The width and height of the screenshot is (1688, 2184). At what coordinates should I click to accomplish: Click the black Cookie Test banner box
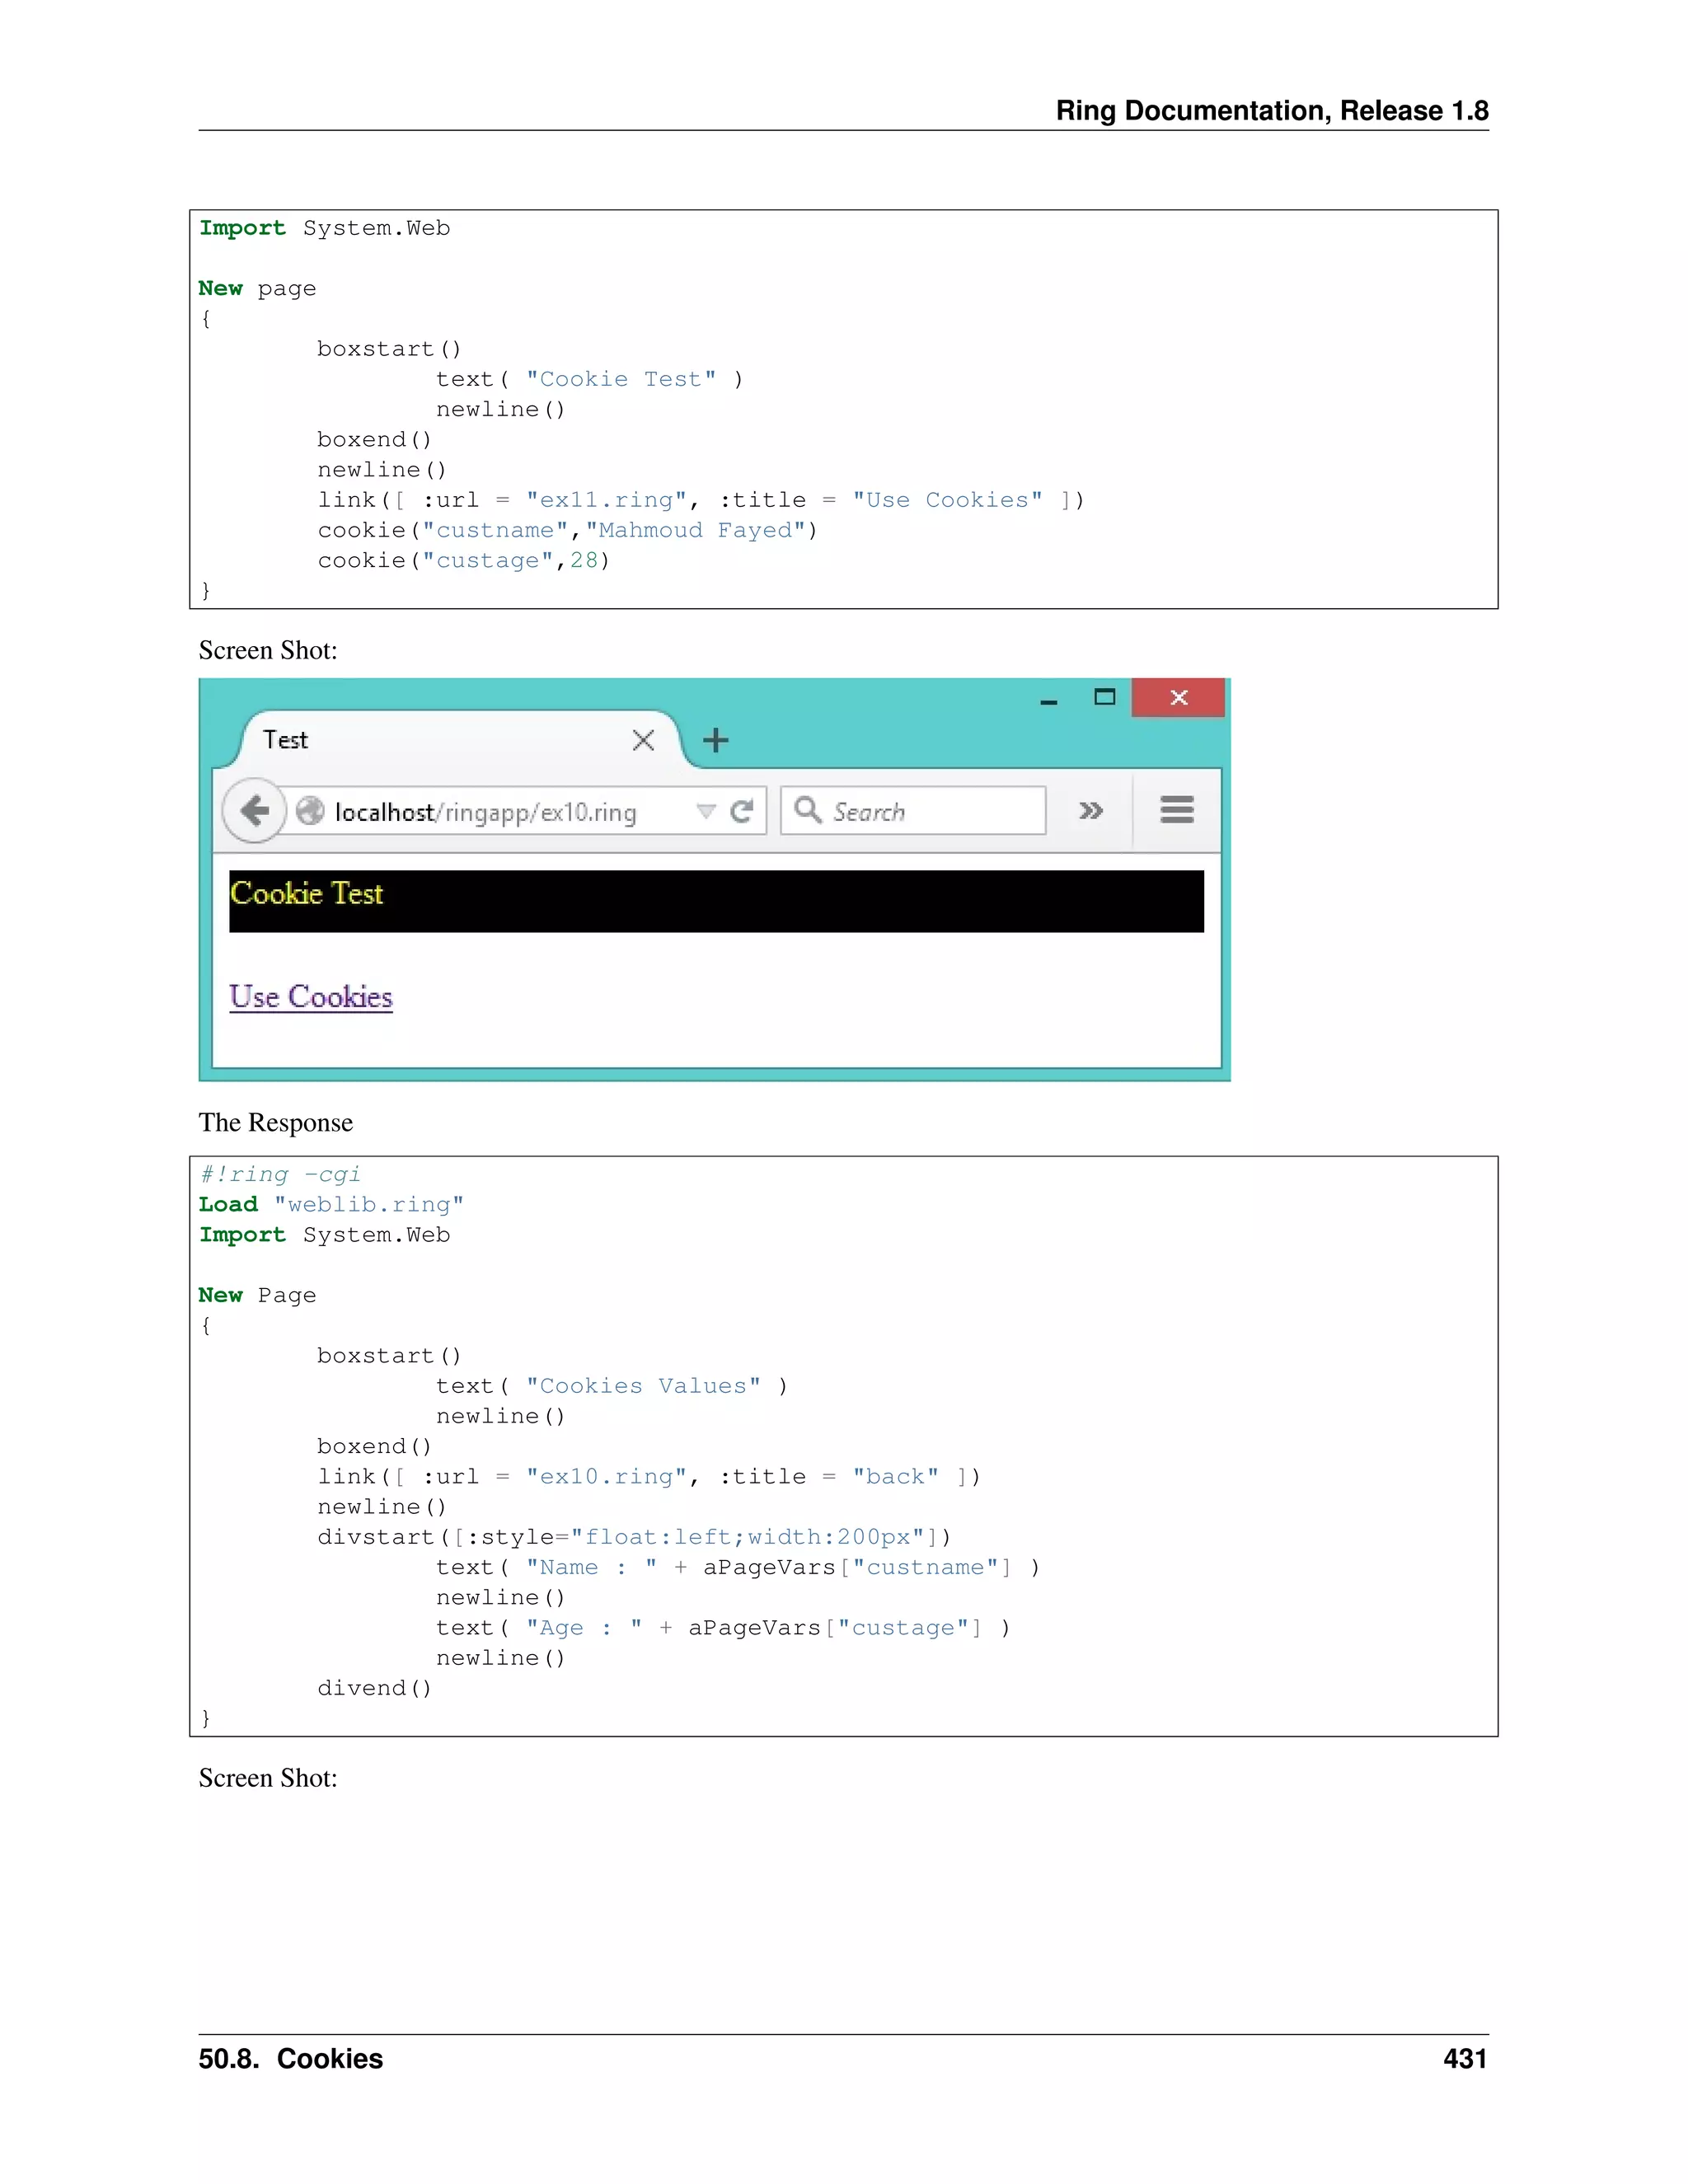tap(716, 901)
